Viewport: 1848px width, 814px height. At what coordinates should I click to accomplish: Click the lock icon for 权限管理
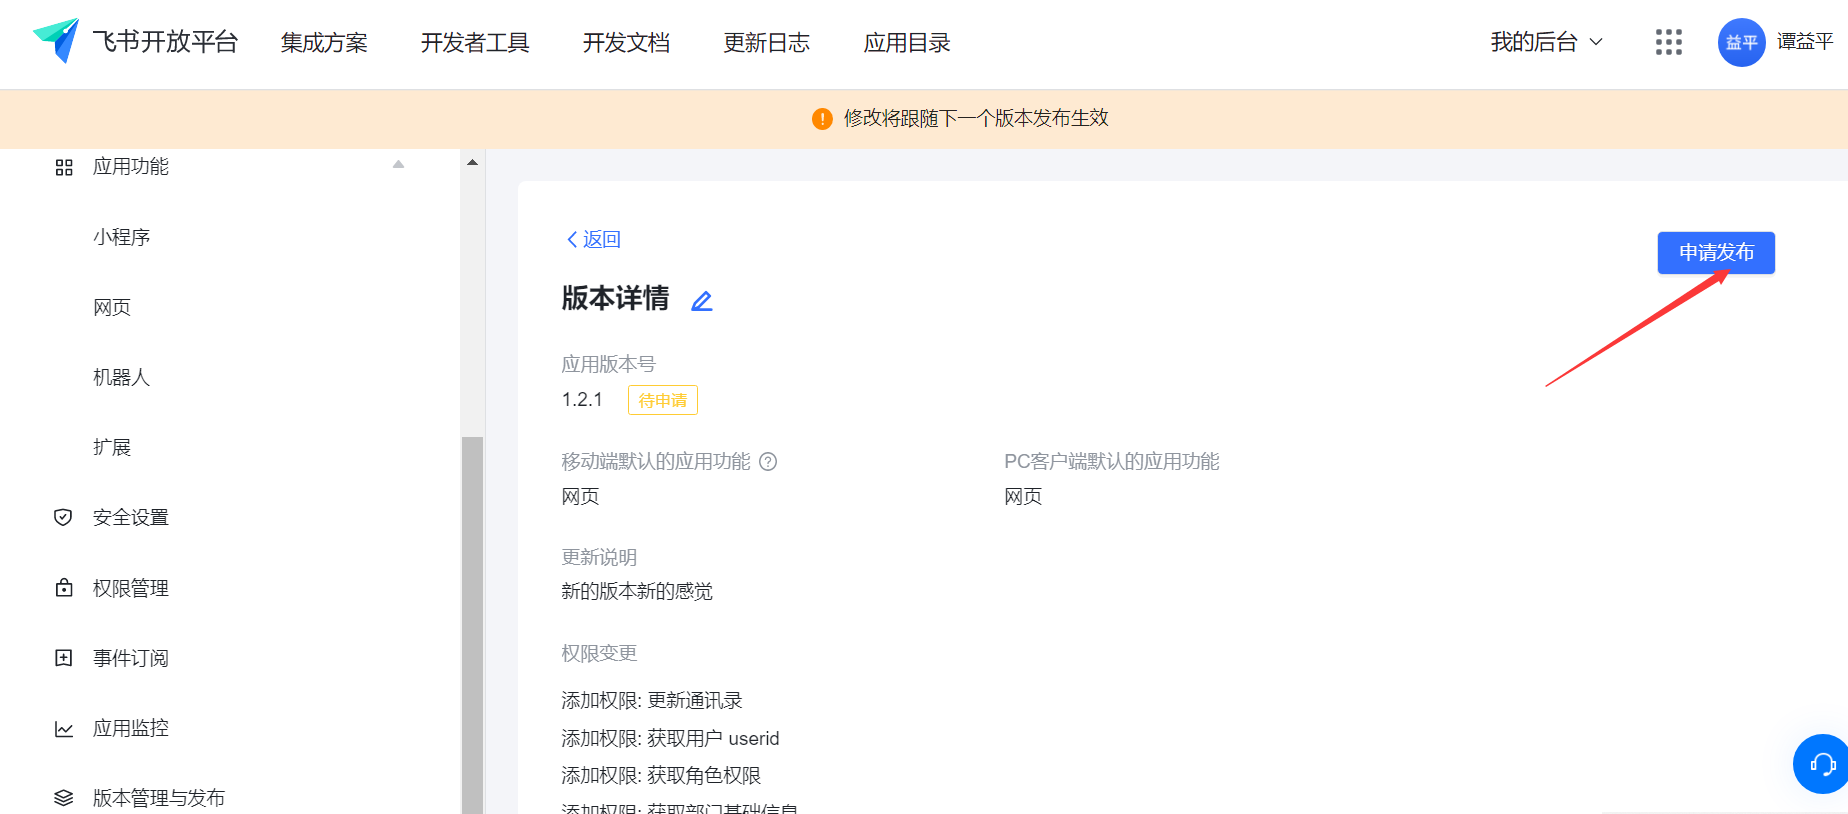pos(64,588)
